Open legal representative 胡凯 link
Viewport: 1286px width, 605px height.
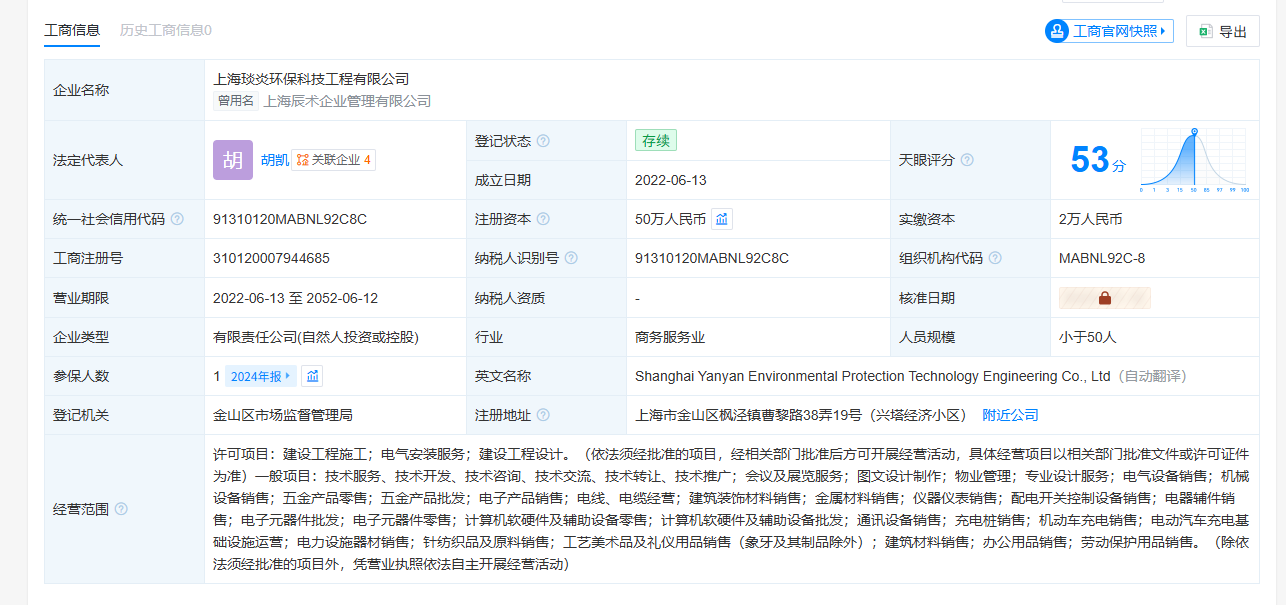[x=275, y=160]
